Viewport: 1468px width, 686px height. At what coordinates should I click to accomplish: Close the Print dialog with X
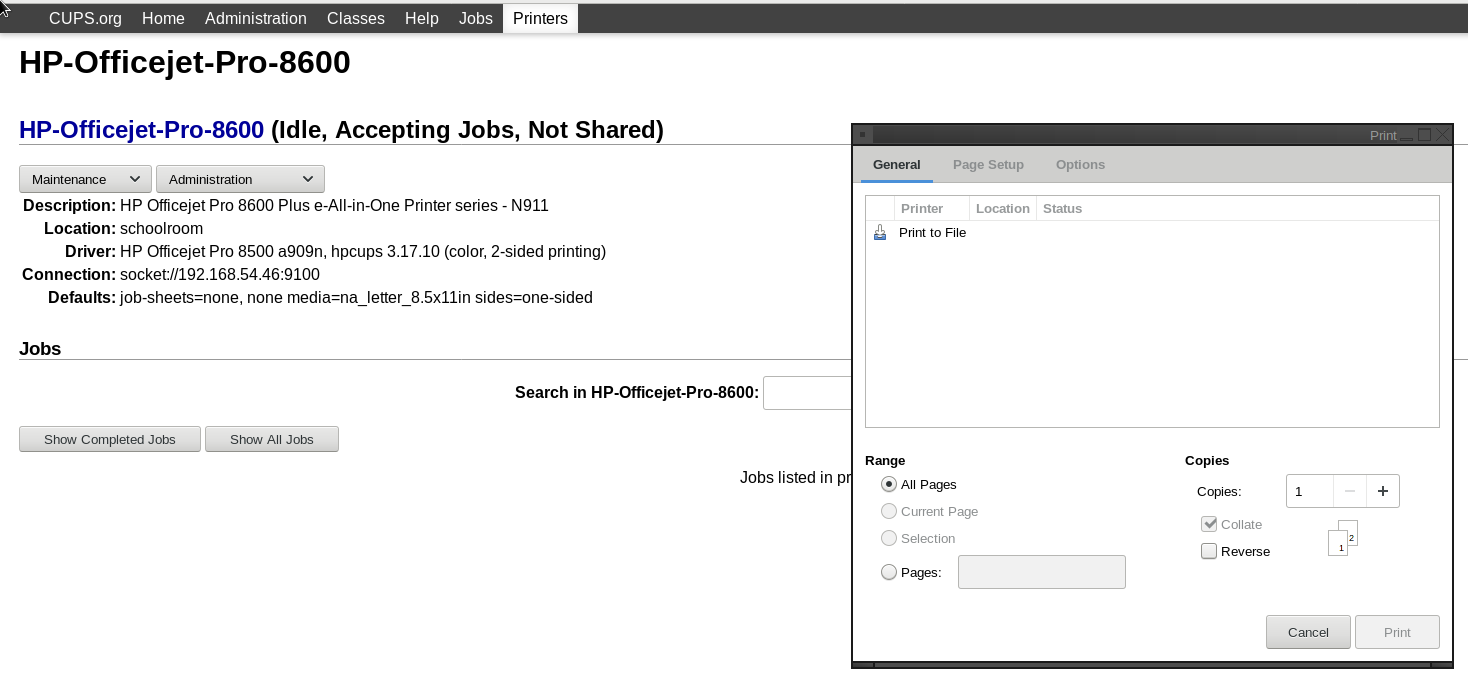coord(1441,134)
